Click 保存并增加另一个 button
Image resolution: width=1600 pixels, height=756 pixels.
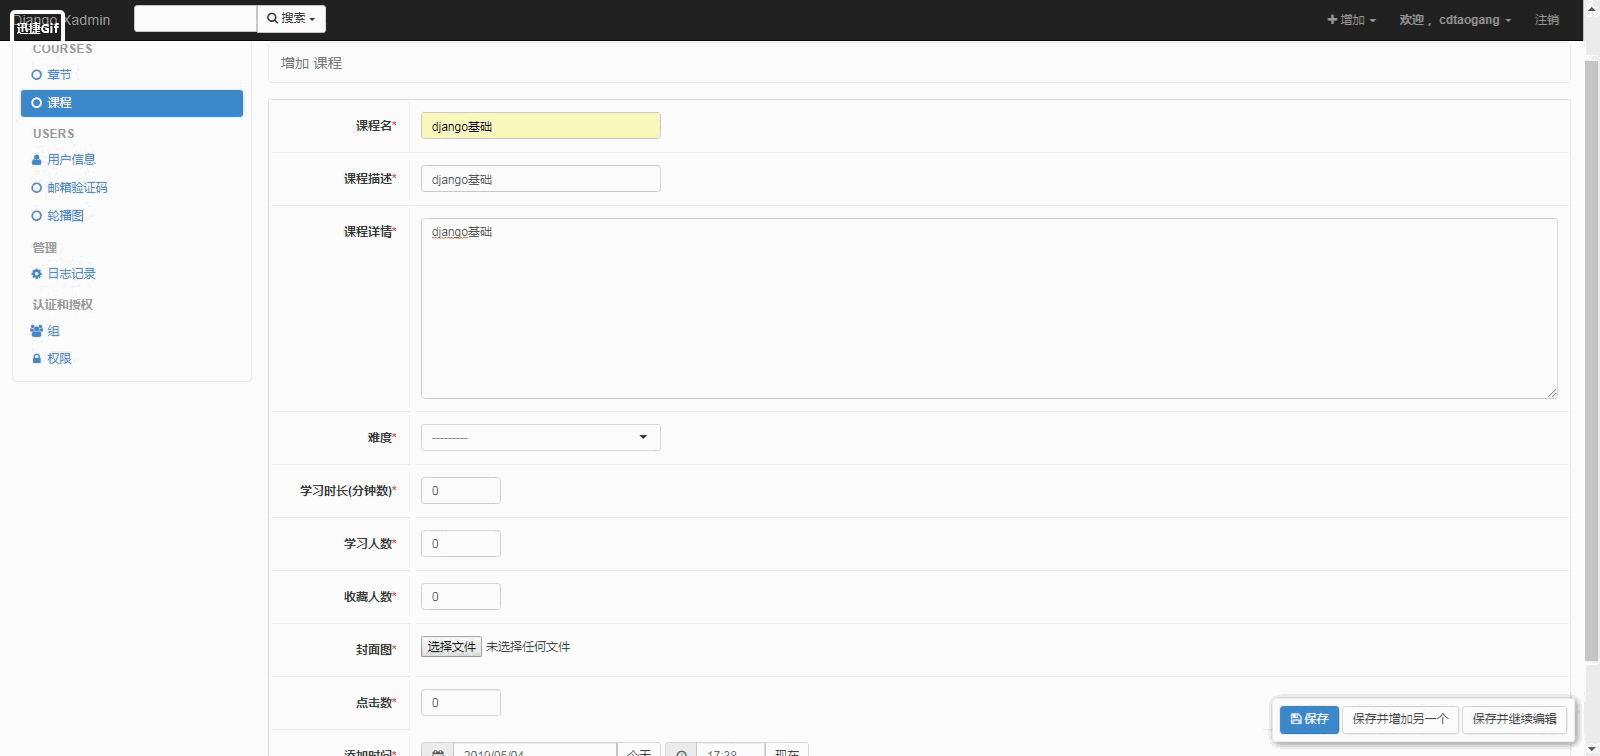point(1400,719)
